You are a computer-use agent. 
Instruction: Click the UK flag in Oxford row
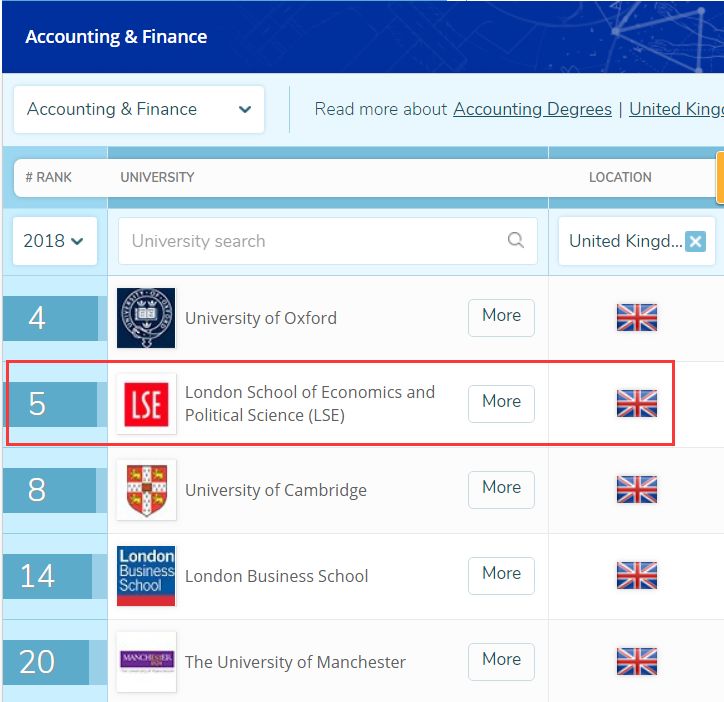click(637, 318)
